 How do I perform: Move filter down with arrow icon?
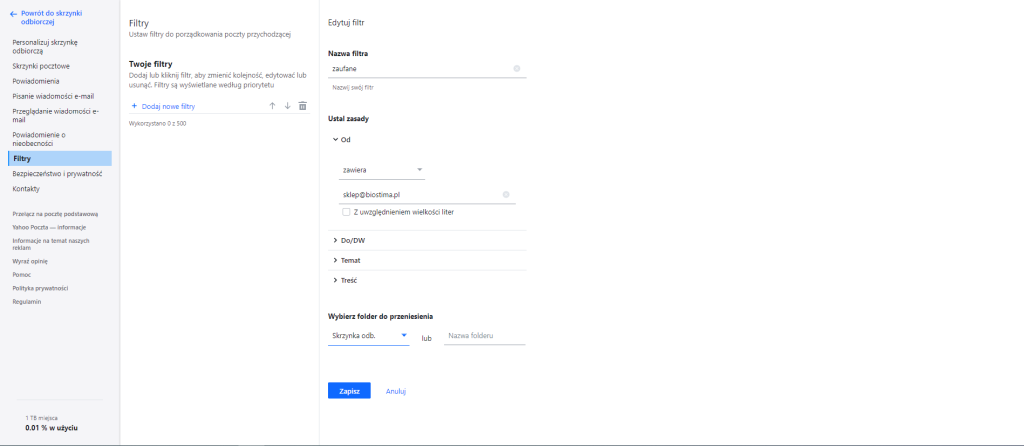287,106
